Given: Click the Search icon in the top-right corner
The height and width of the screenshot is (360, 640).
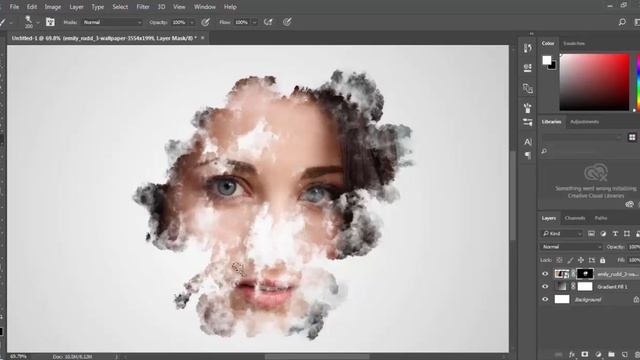Looking at the screenshot, I should pos(622,22).
